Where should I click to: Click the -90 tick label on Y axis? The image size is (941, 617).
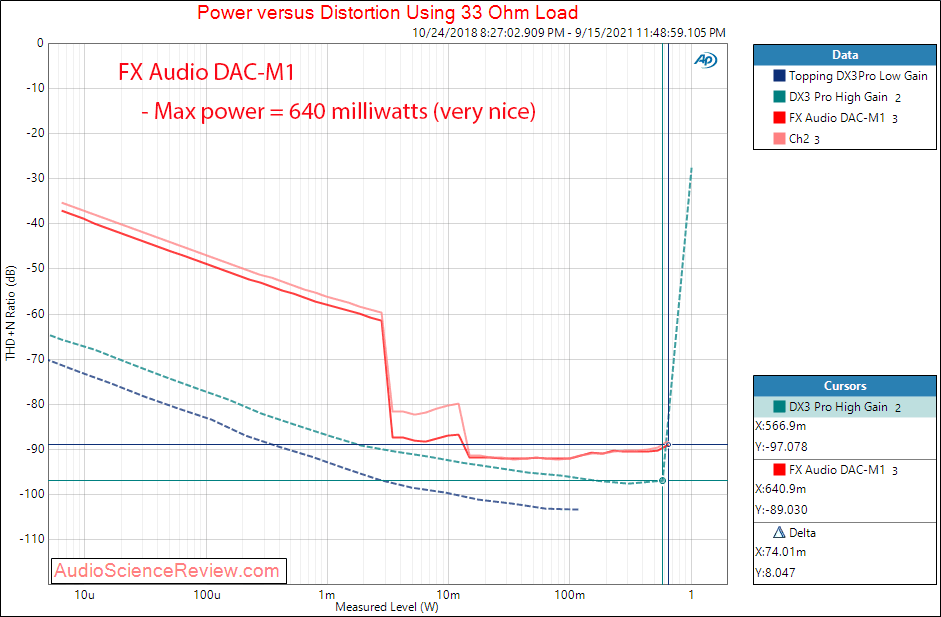click(x=35, y=449)
